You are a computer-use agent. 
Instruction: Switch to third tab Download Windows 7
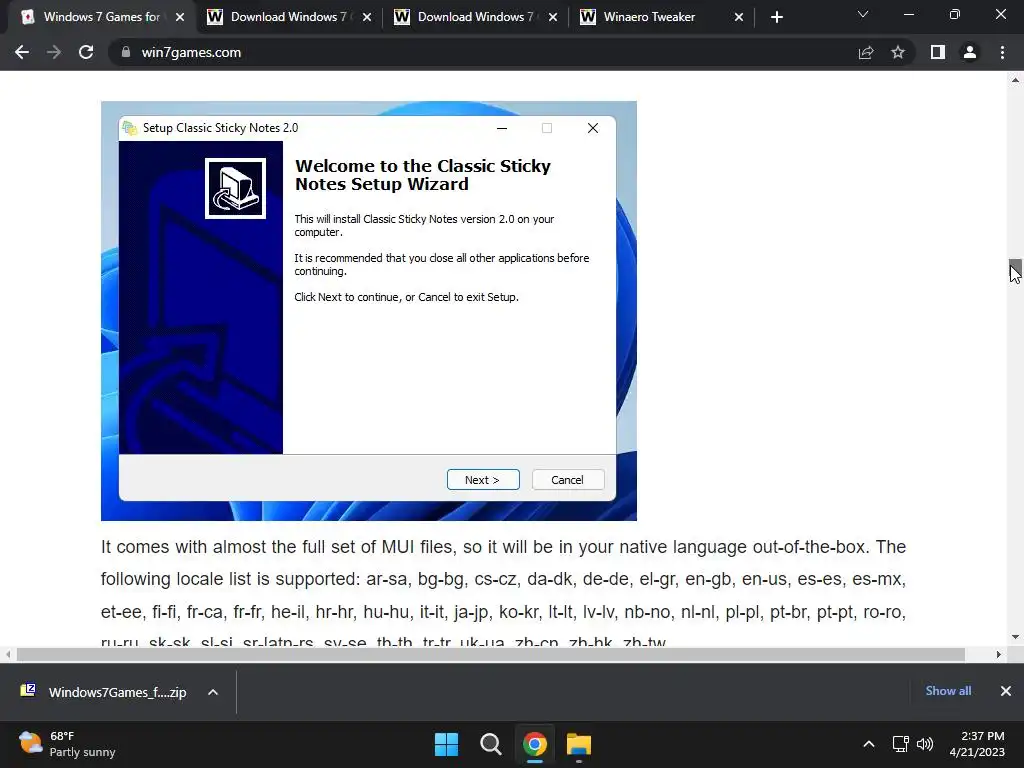coord(475,17)
